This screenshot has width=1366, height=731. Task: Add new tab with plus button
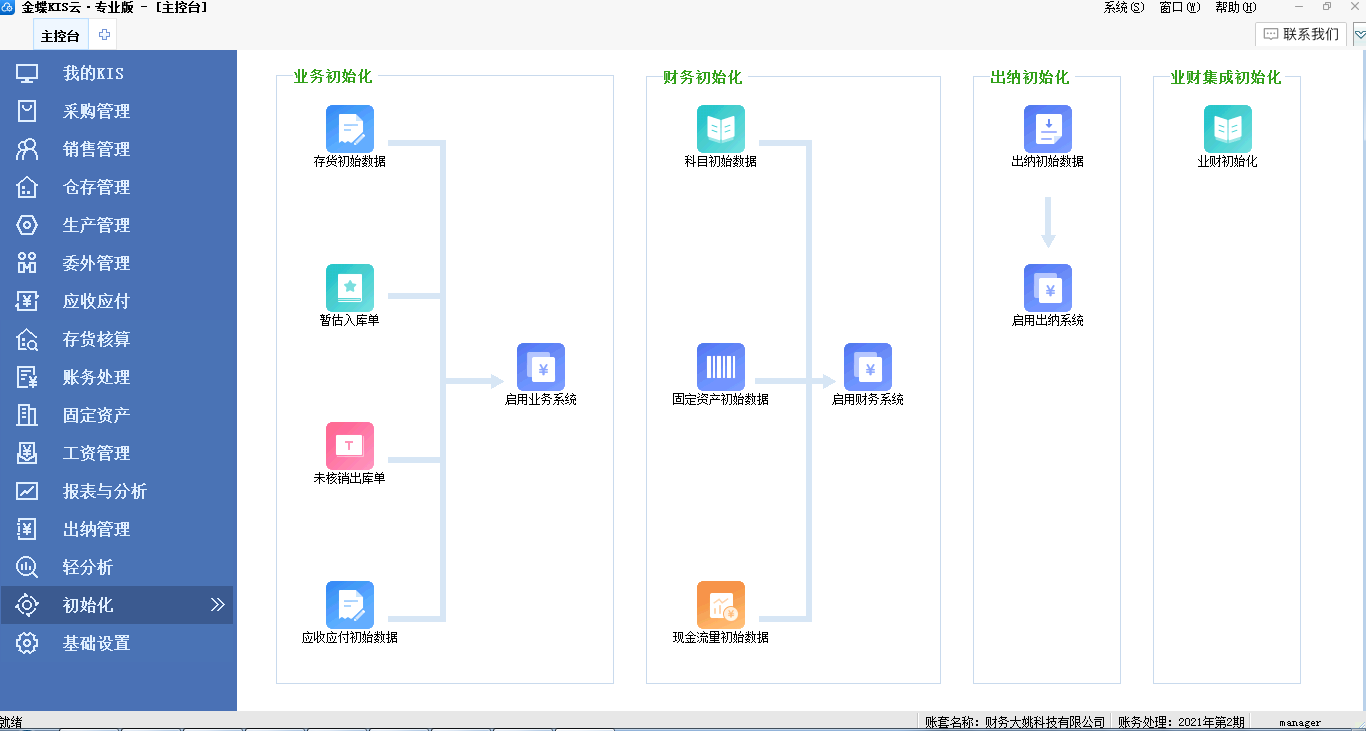click(104, 34)
